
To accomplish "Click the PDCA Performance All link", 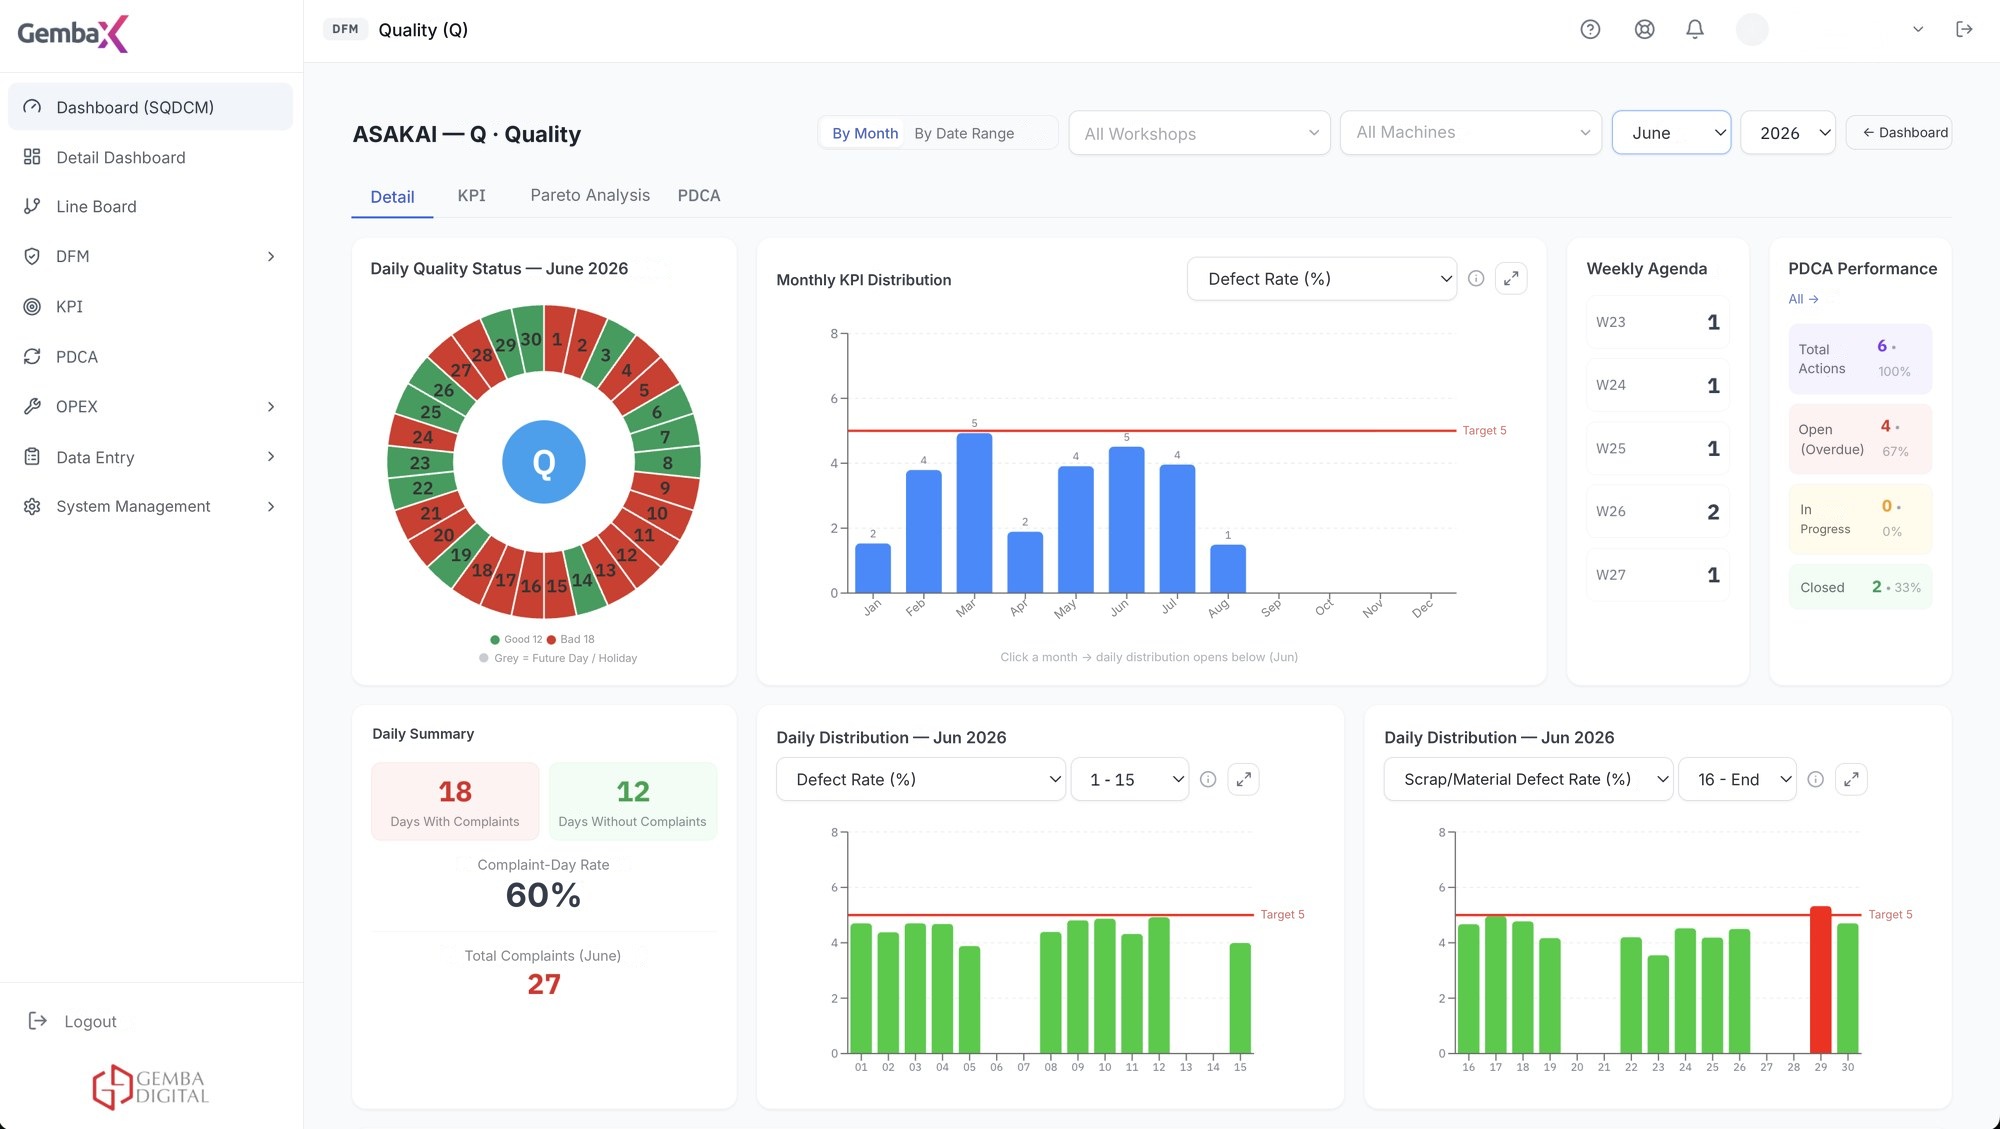I will coord(1803,299).
